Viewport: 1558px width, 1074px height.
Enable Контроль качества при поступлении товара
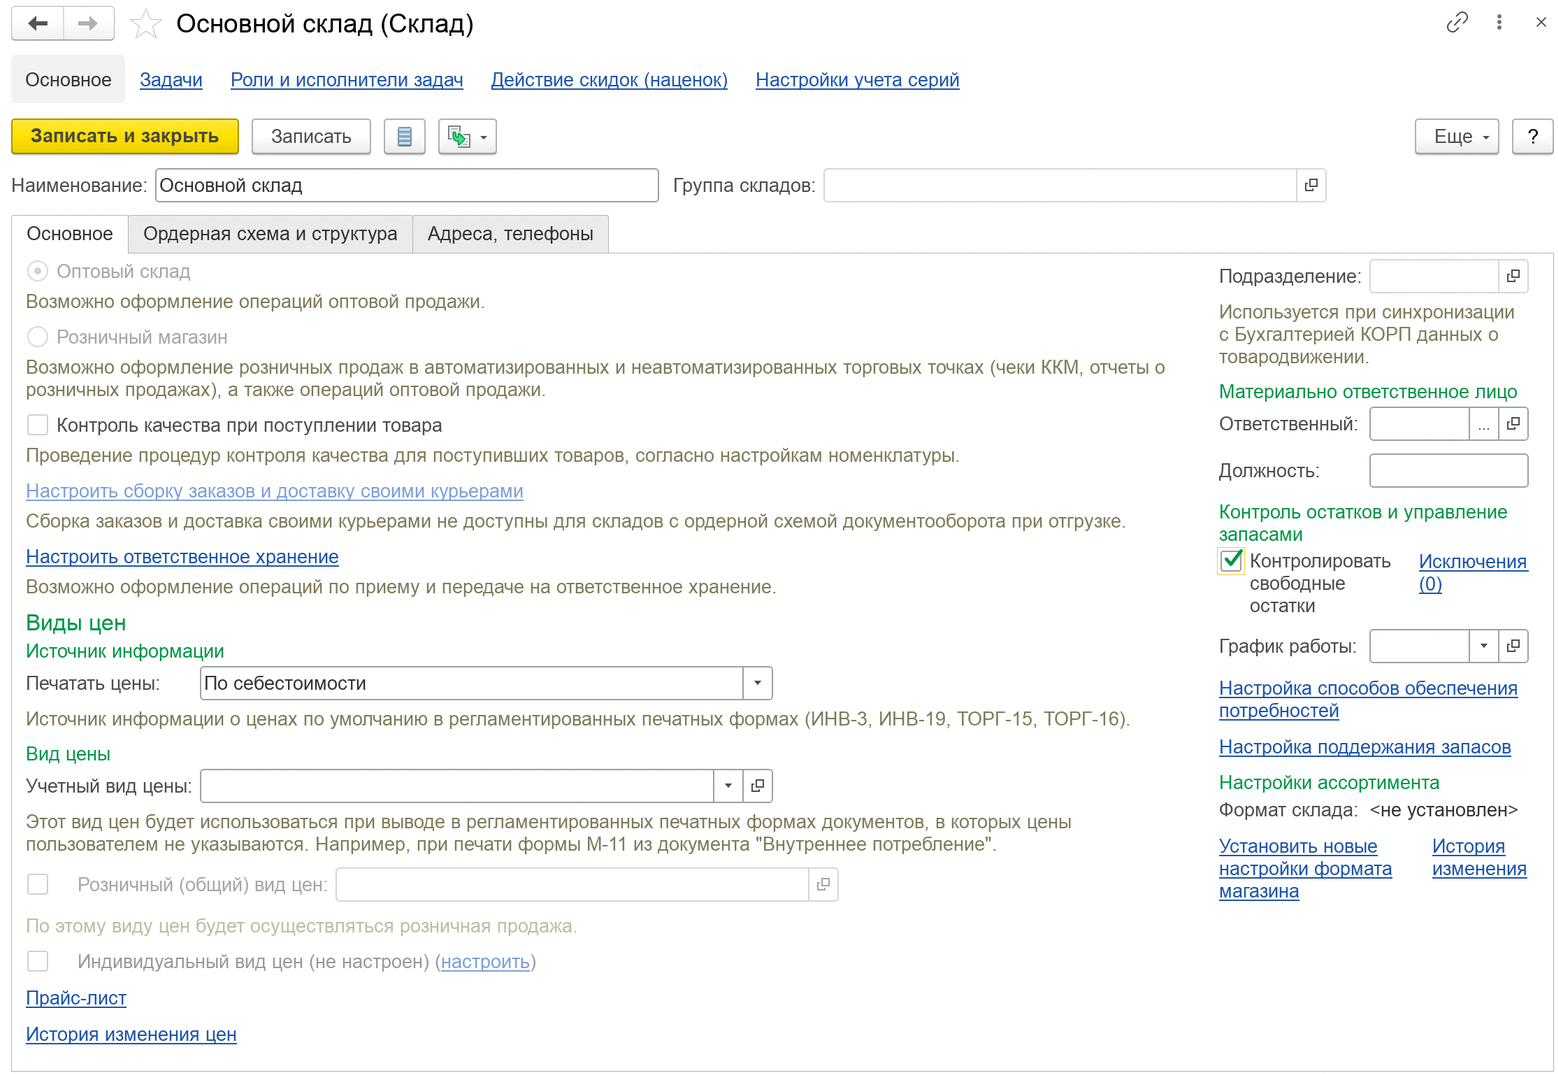click(x=38, y=425)
